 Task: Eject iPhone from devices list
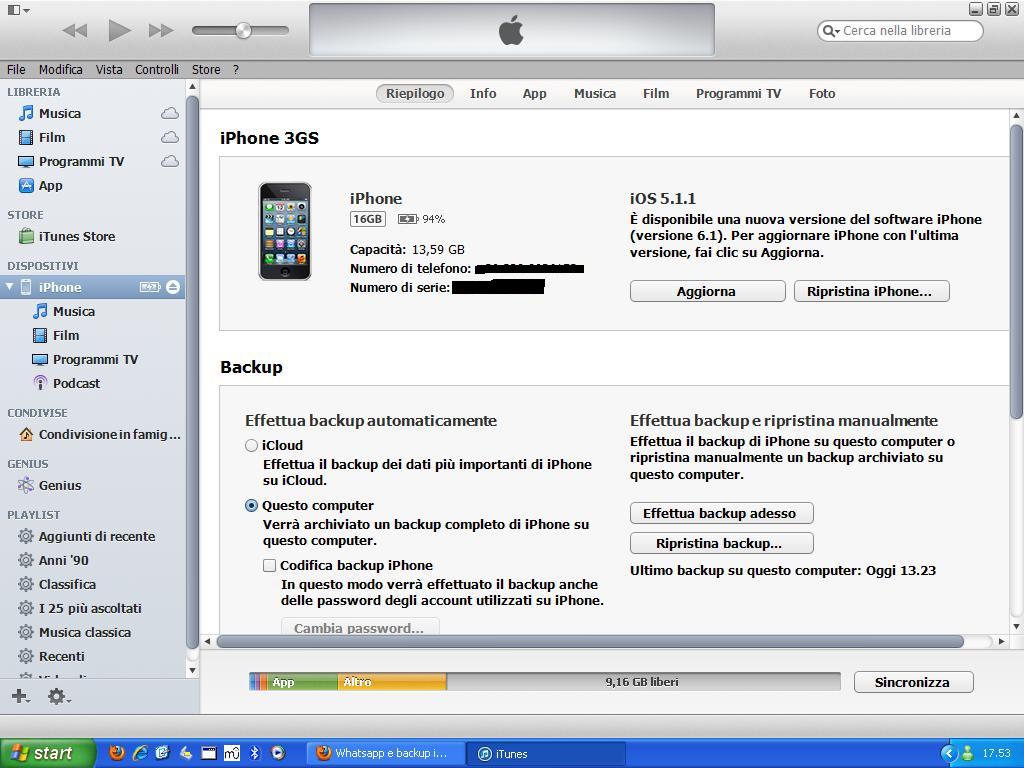173,287
